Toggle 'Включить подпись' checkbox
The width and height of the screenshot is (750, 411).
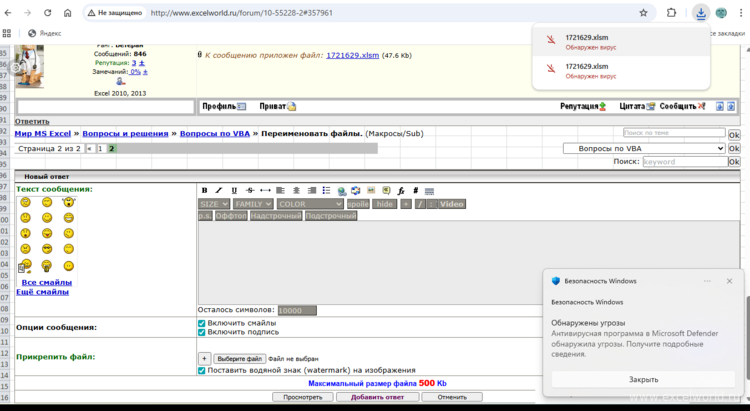pos(202,332)
